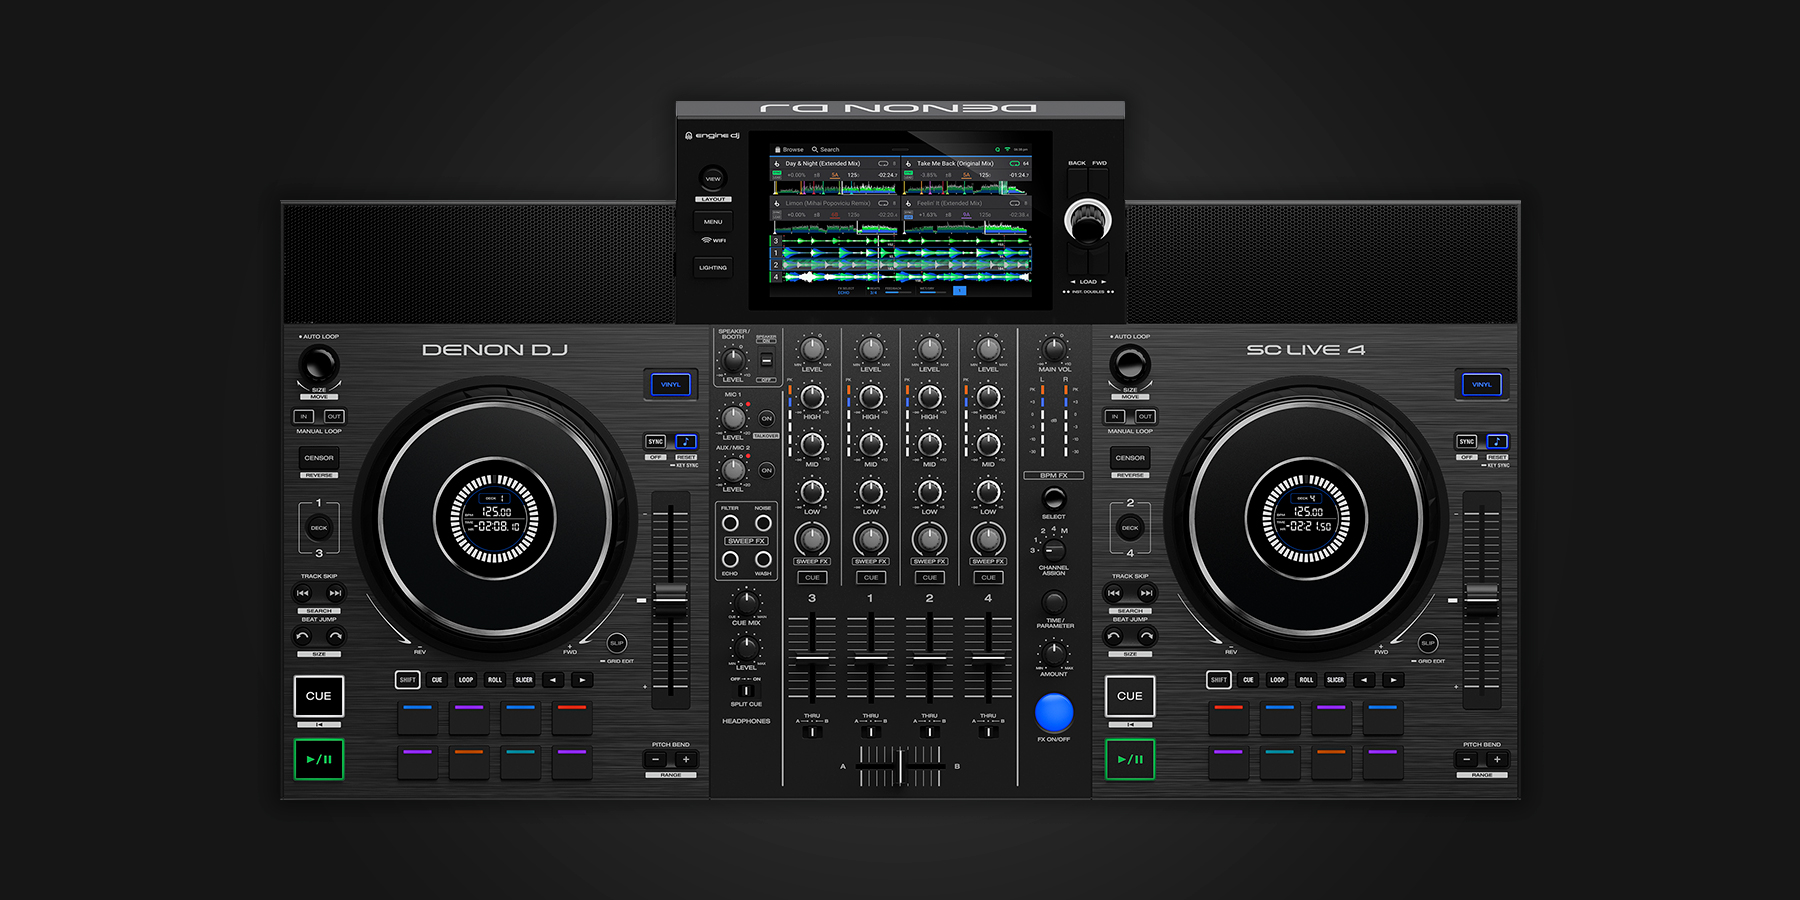Hit the large CUE button on right deck
Image resolution: width=1800 pixels, height=900 pixels.
coord(1130,696)
